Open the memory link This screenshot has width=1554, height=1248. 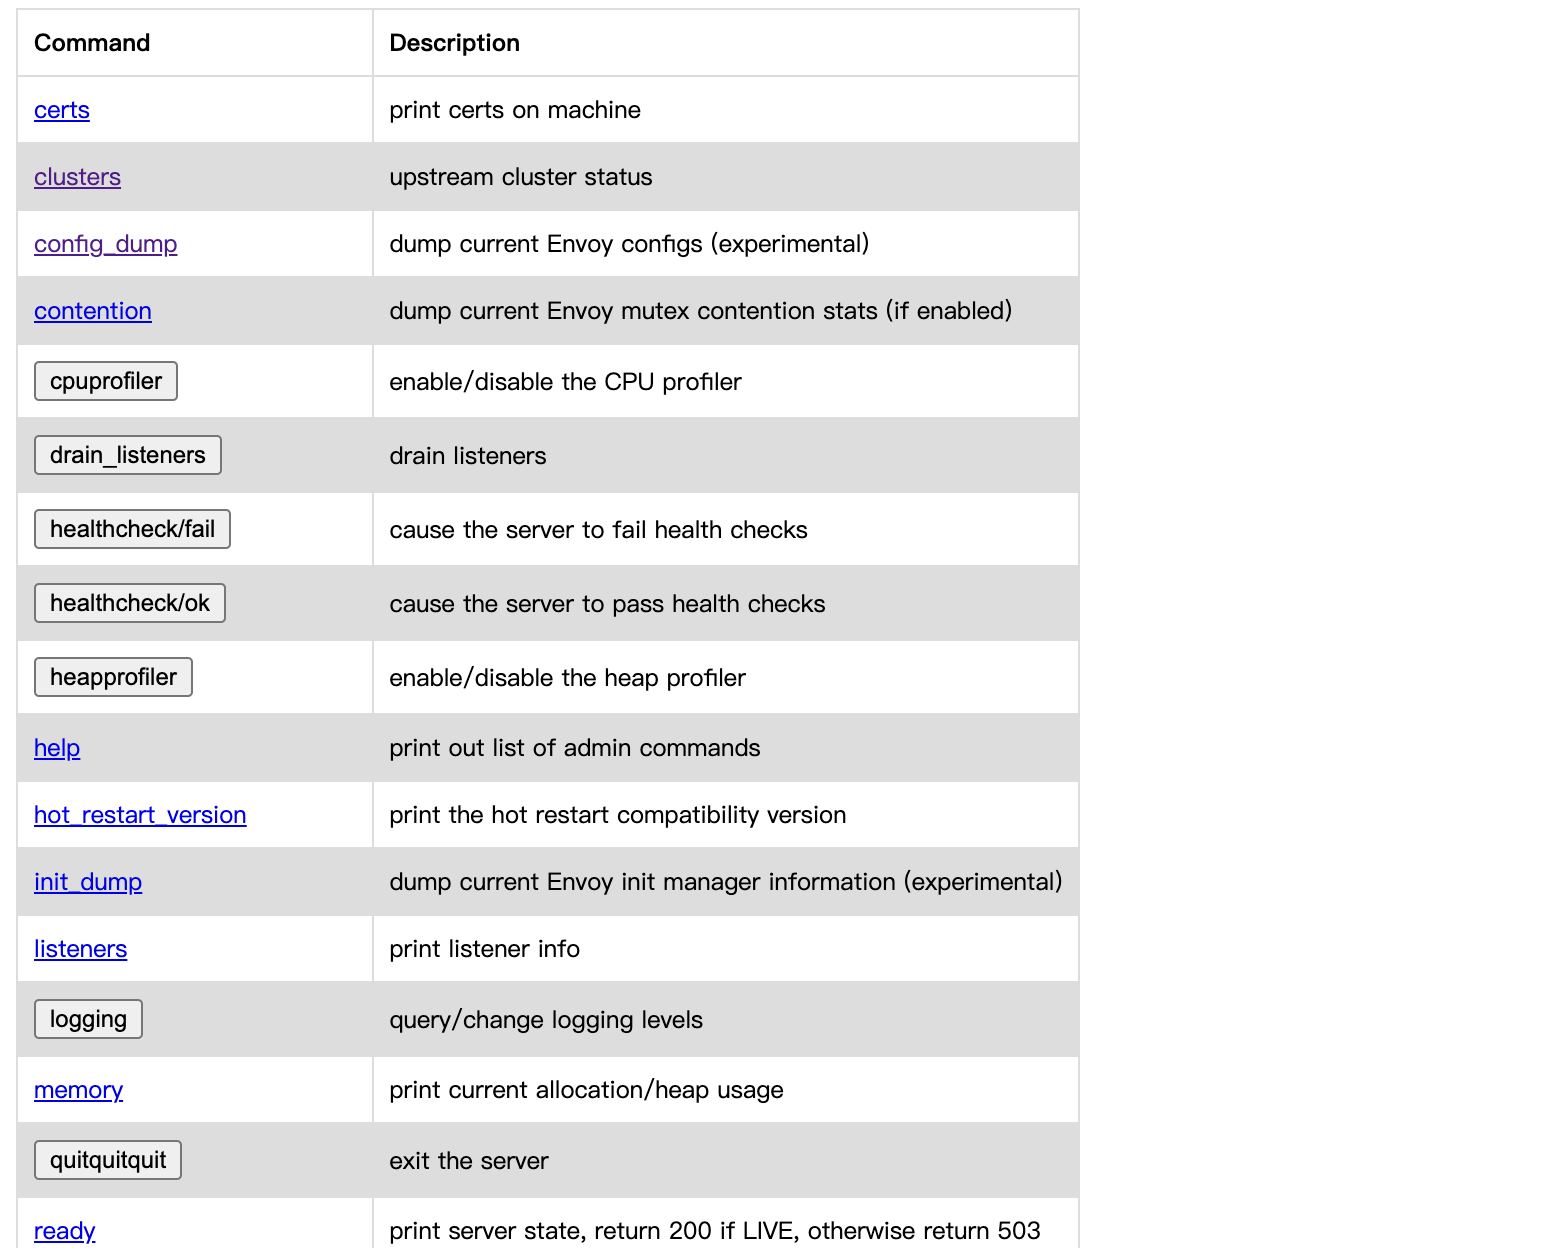(x=79, y=1090)
